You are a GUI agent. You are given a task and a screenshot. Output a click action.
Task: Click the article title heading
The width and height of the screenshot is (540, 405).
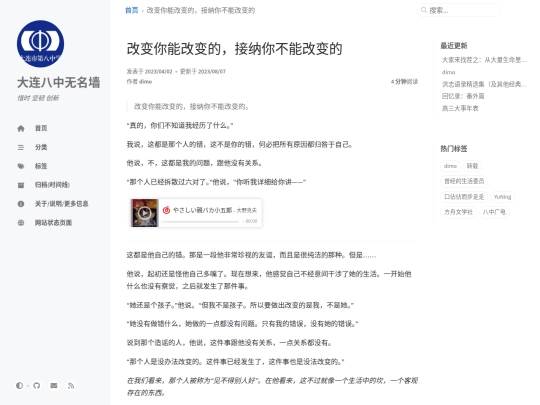click(235, 49)
